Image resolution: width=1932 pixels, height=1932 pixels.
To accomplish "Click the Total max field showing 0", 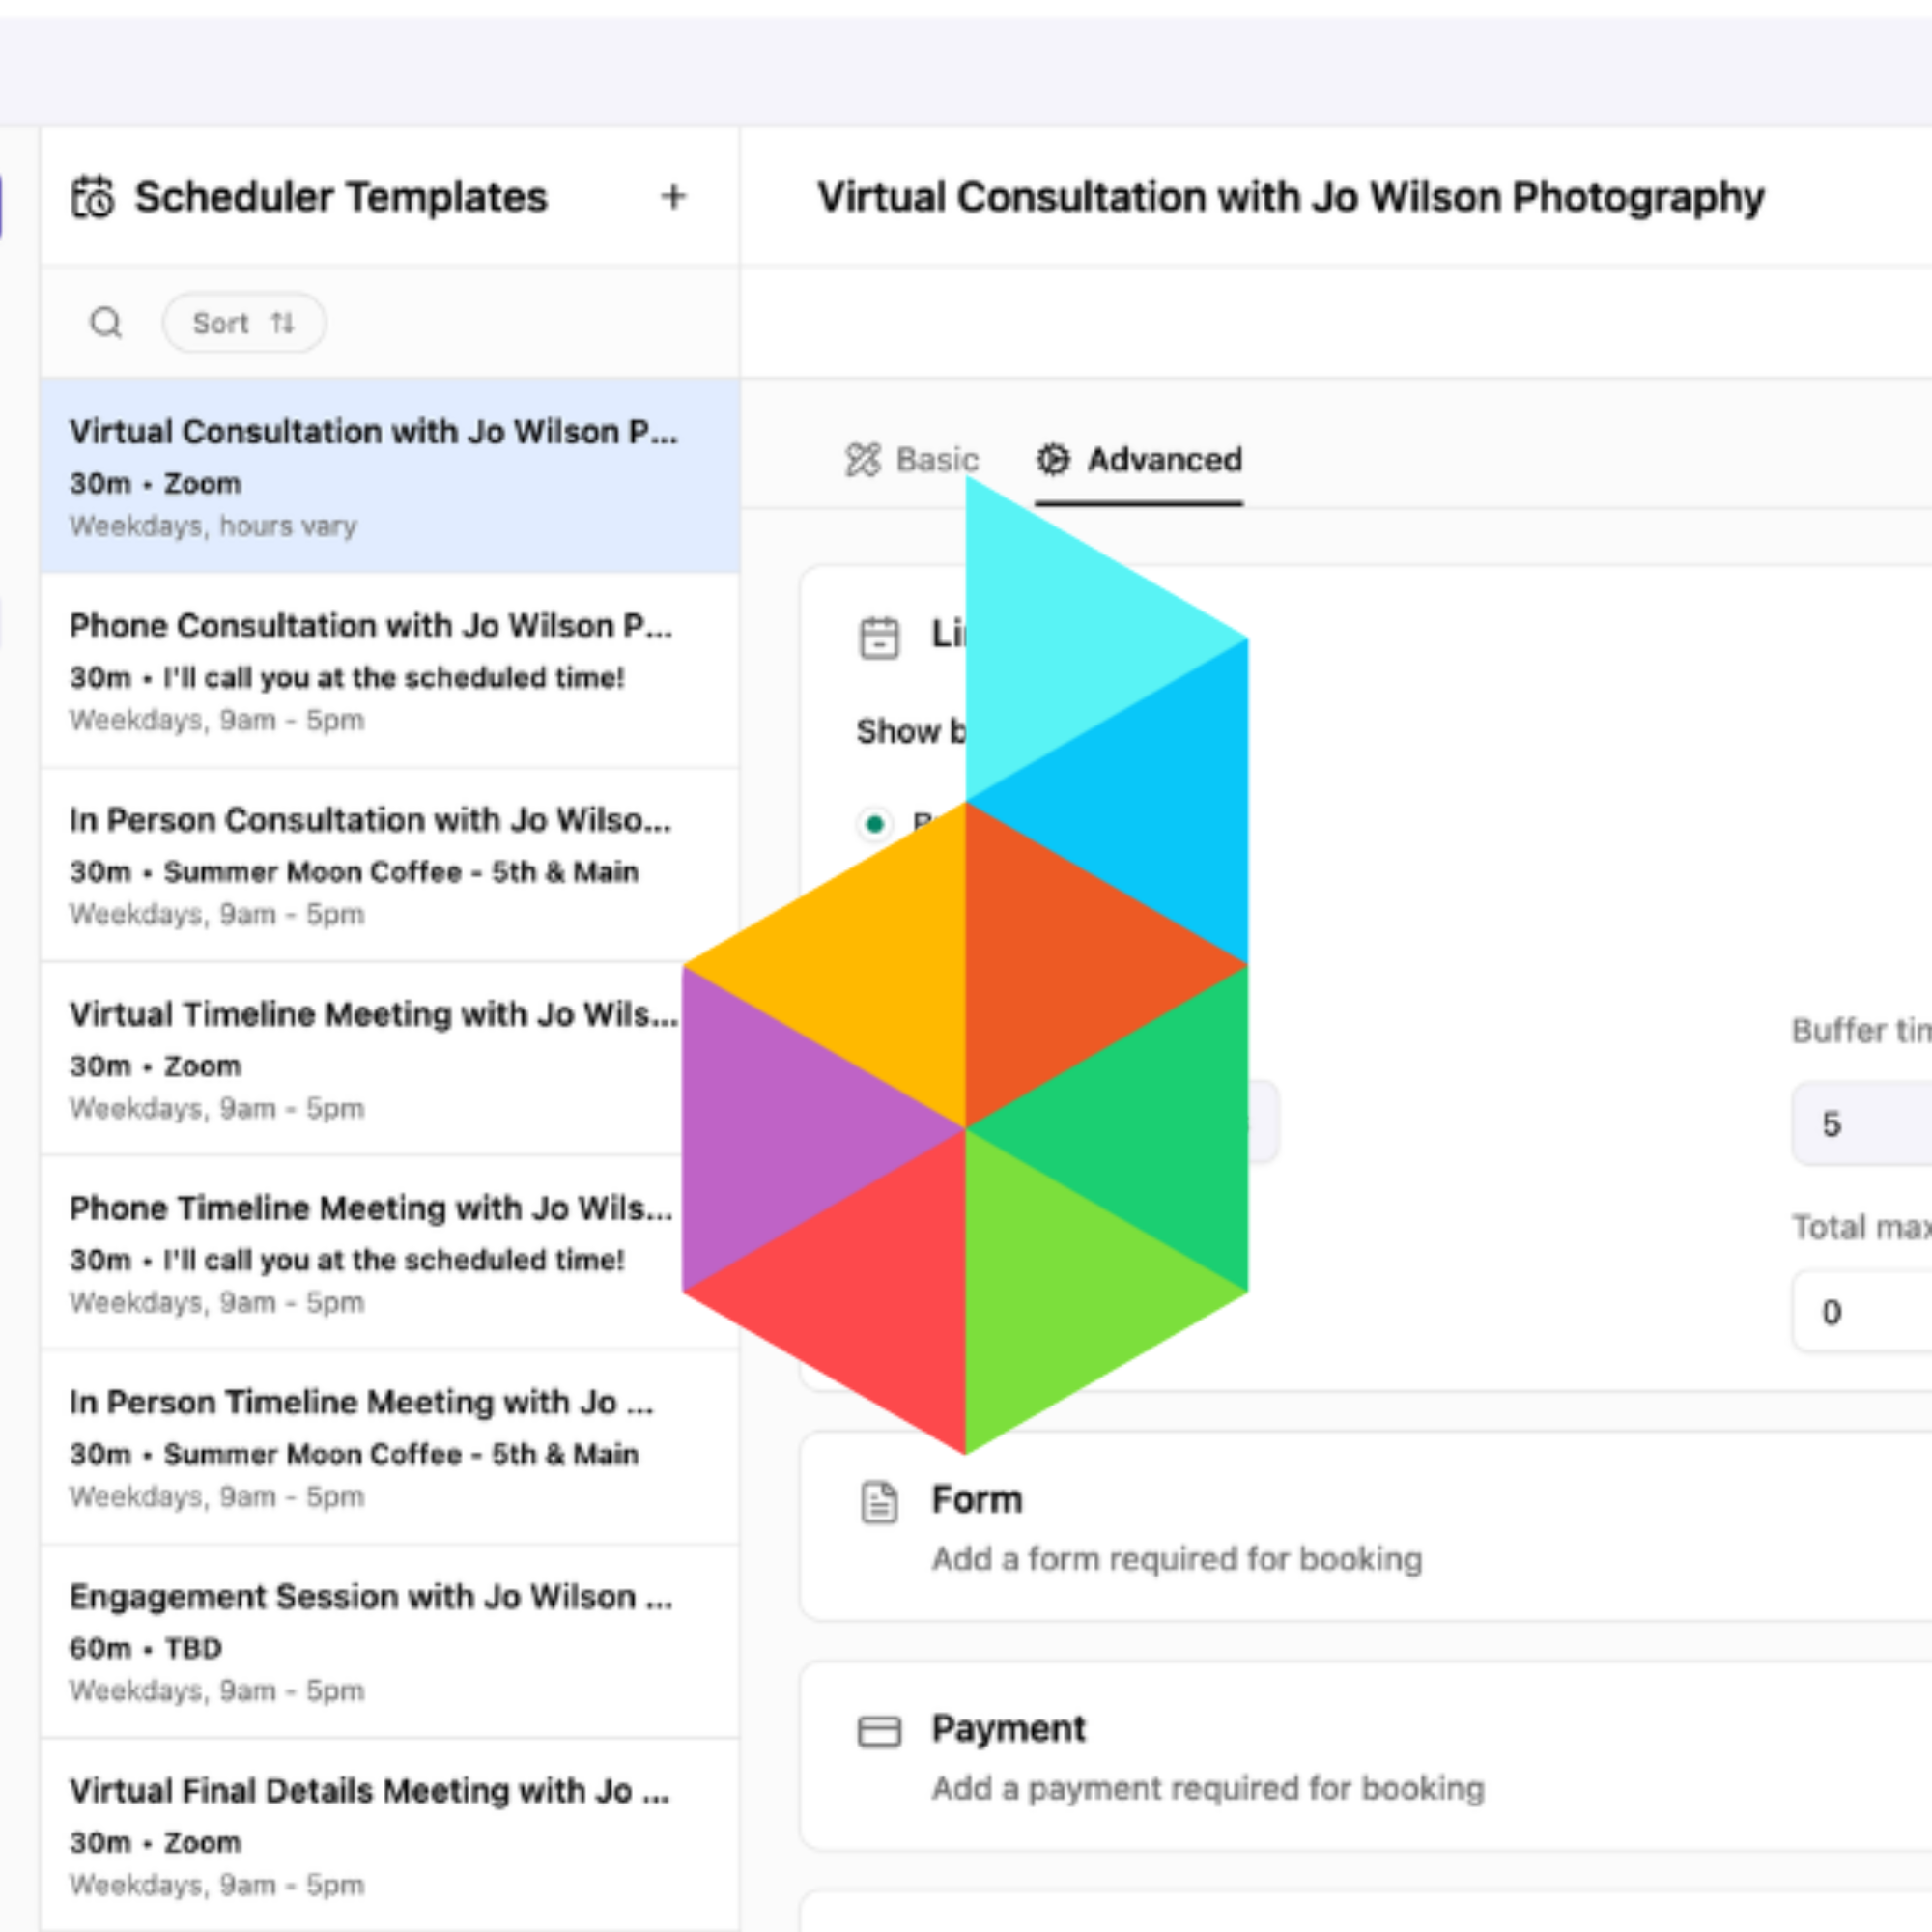I will click(x=1861, y=1312).
